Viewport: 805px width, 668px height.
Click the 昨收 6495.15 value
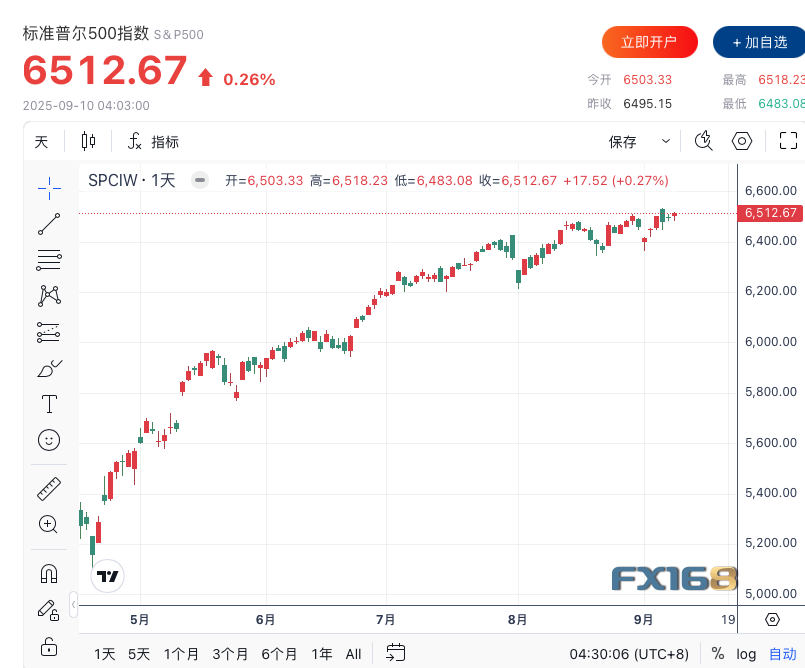[647, 104]
